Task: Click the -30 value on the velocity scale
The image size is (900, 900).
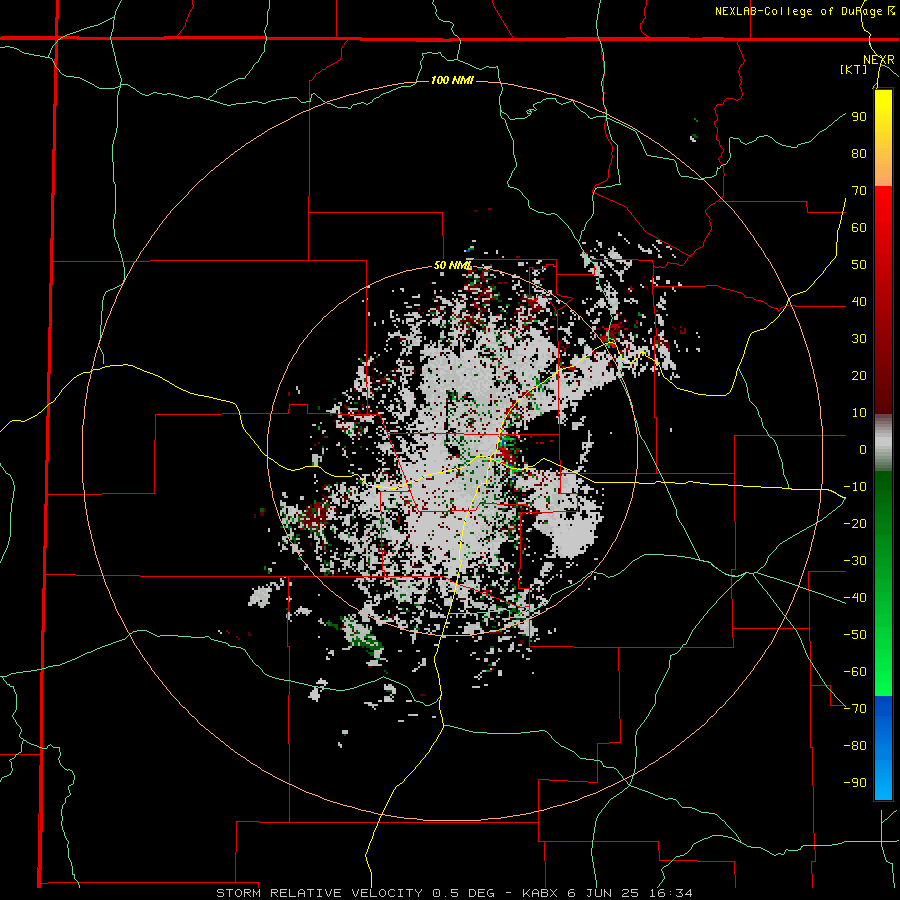Action: point(855,561)
